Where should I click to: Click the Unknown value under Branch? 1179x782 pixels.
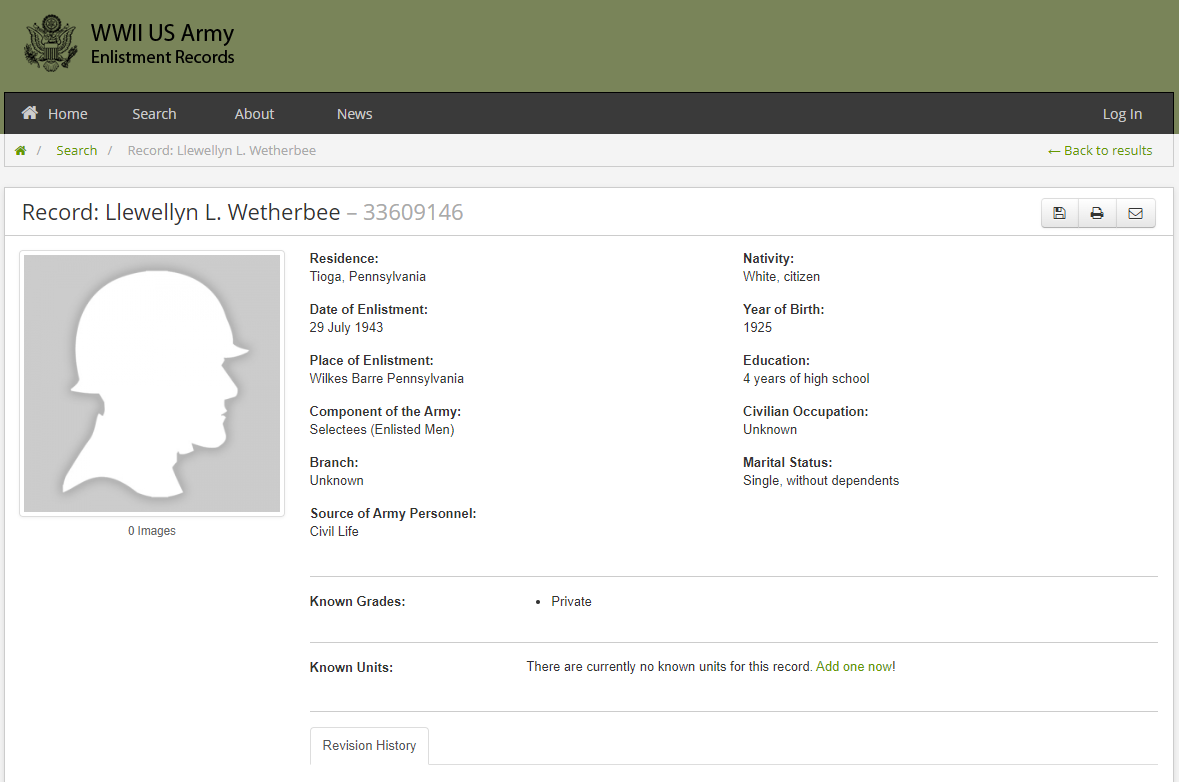(x=337, y=481)
